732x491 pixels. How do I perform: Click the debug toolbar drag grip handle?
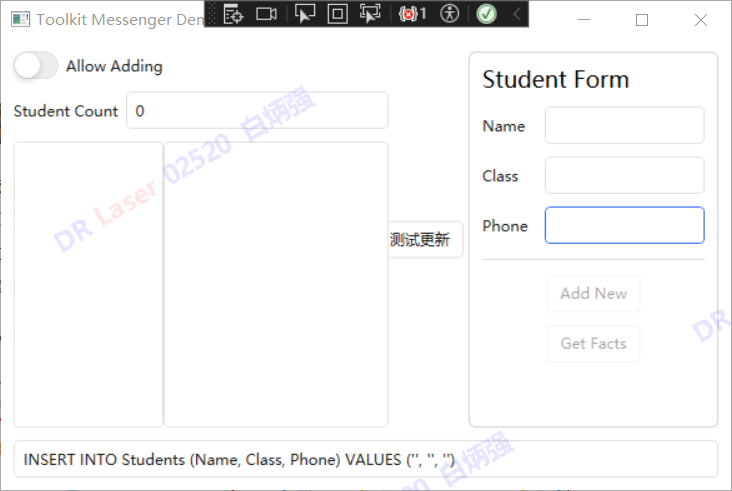212,14
